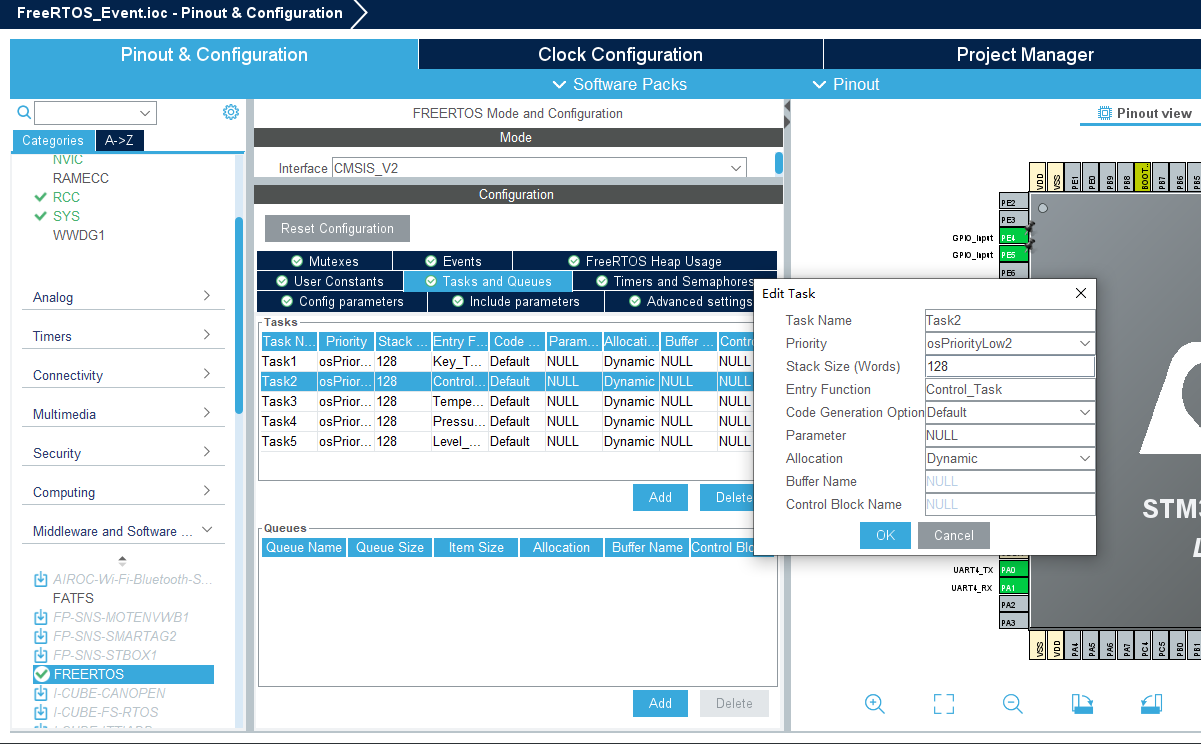Click download icon for FP-SNS-MOTENVWB1

point(41,617)
